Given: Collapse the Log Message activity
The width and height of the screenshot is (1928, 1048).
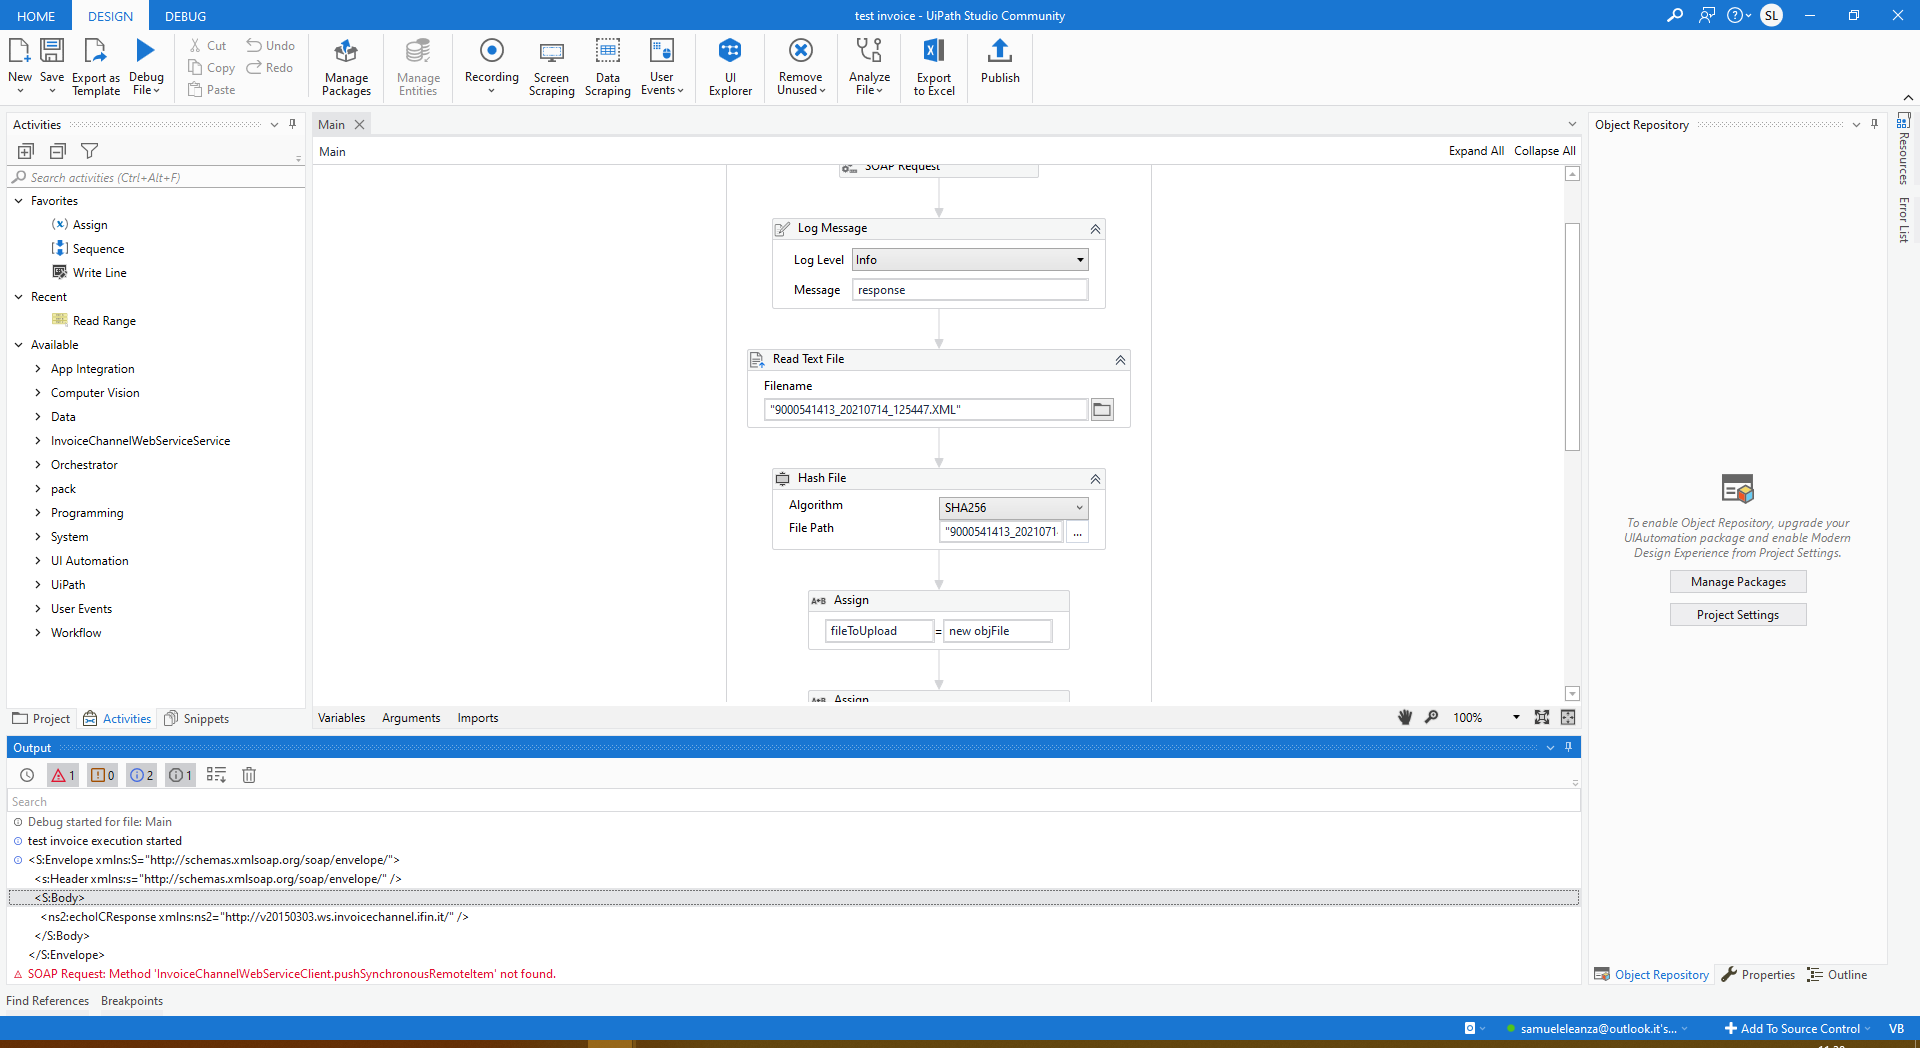Looking at the screenshot, I should (1095, 229).
